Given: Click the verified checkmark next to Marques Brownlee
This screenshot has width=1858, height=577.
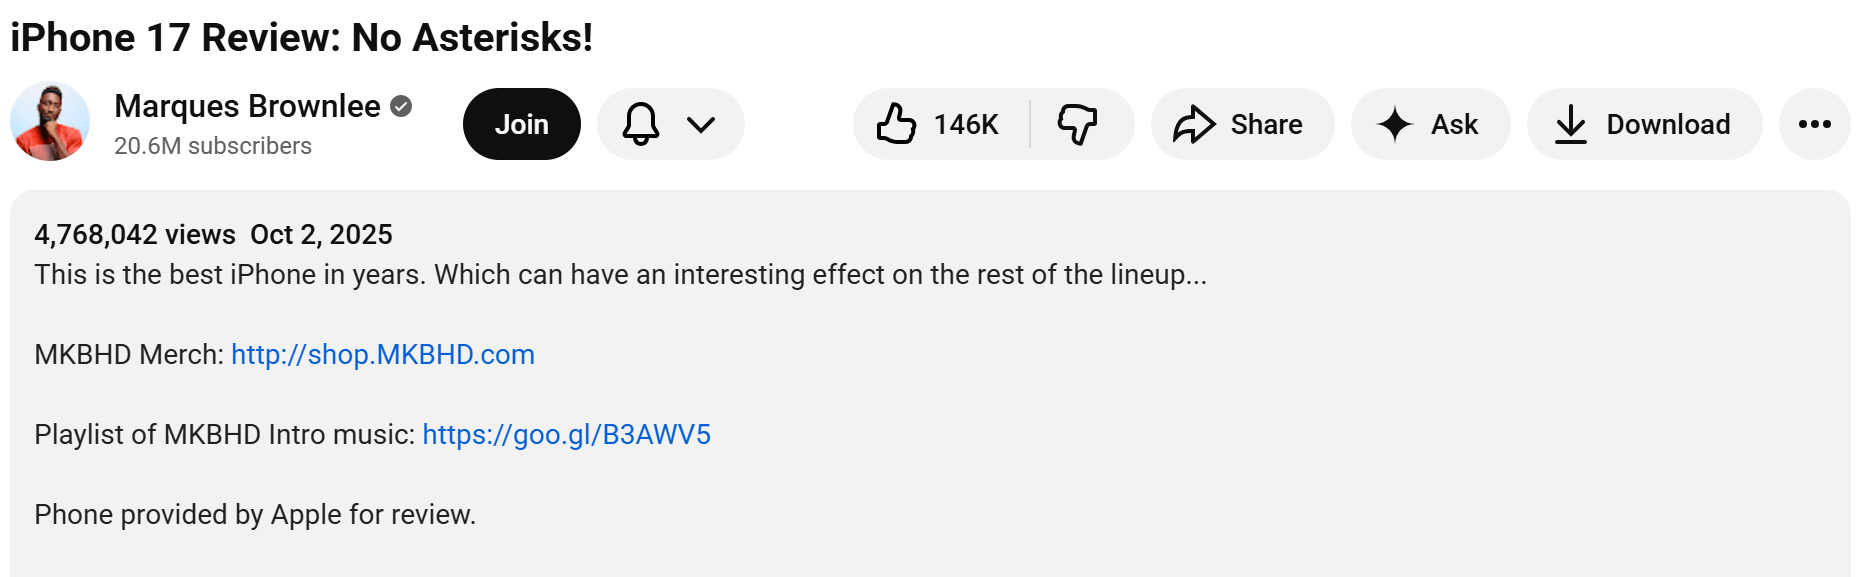Looking at the screenshot, I should (x=401, y=106).
